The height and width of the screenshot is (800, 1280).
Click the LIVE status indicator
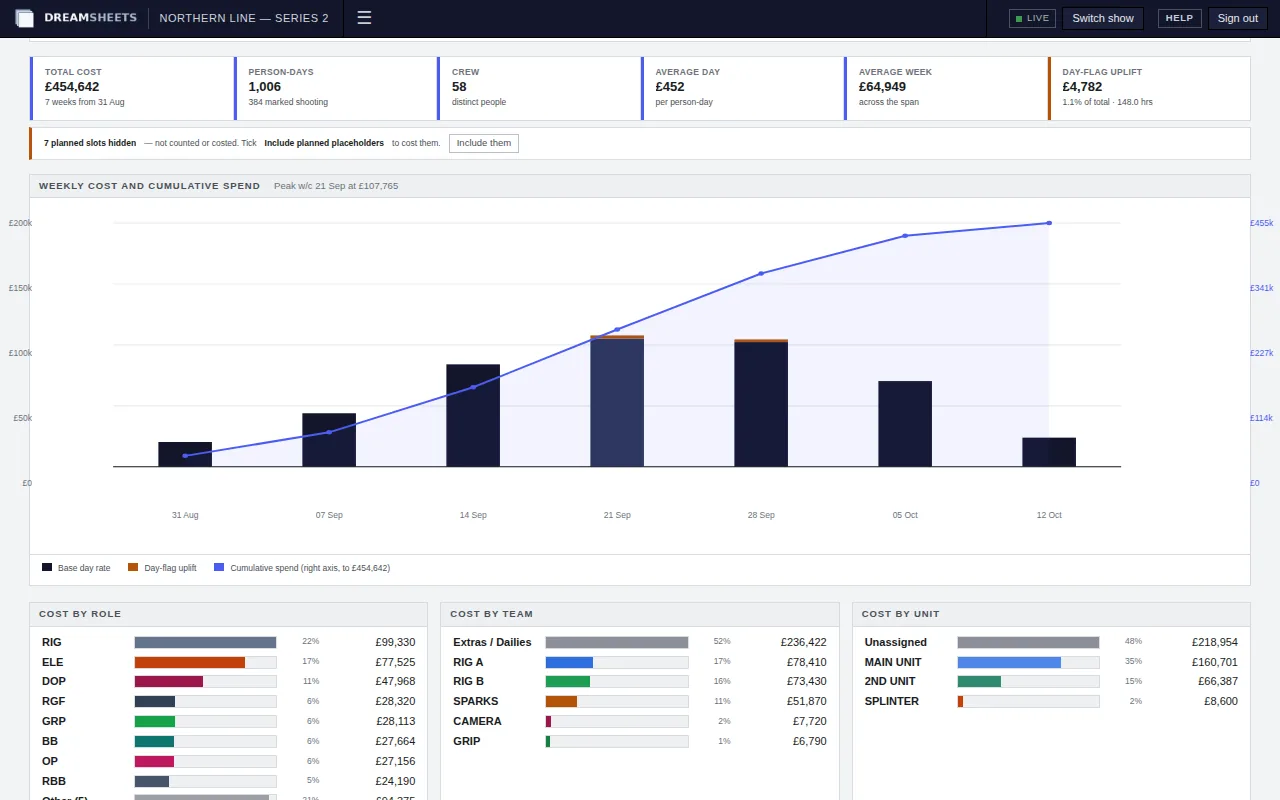click(x=1032, y=18)
